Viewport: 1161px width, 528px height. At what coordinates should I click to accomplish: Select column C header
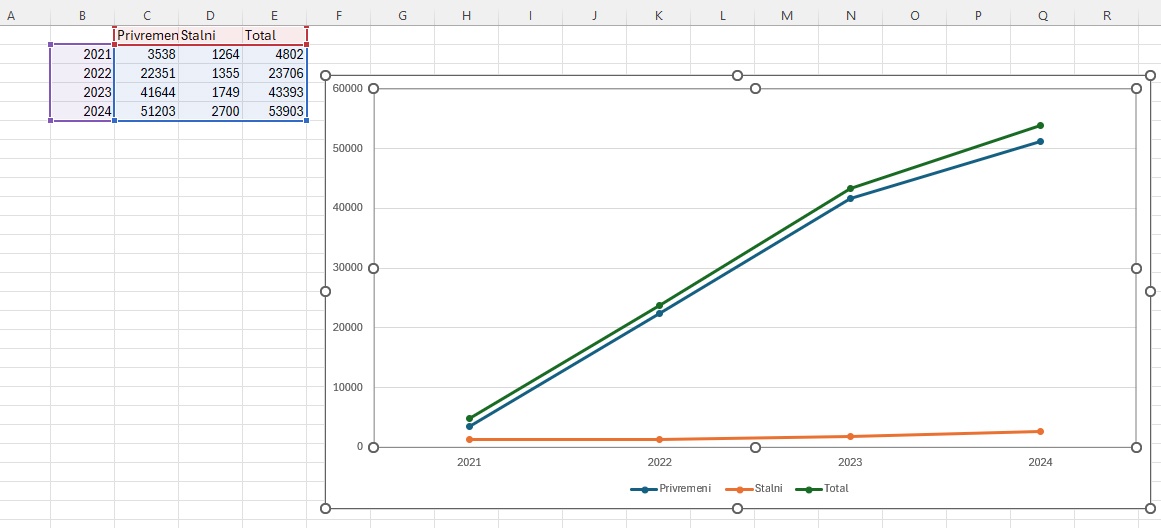(x=147, y=15)
